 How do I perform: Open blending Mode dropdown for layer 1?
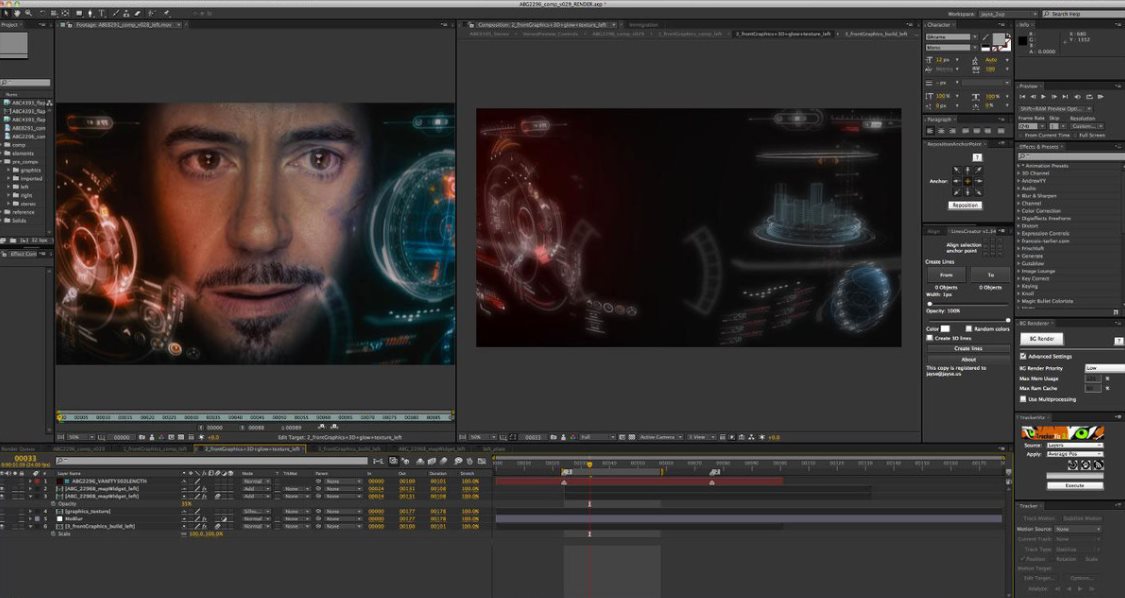(256, 482)
